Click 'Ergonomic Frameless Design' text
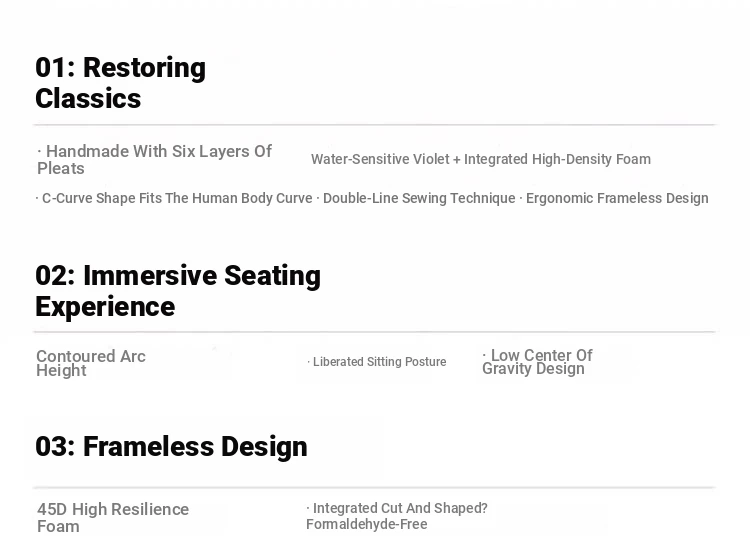 (617, 198)
